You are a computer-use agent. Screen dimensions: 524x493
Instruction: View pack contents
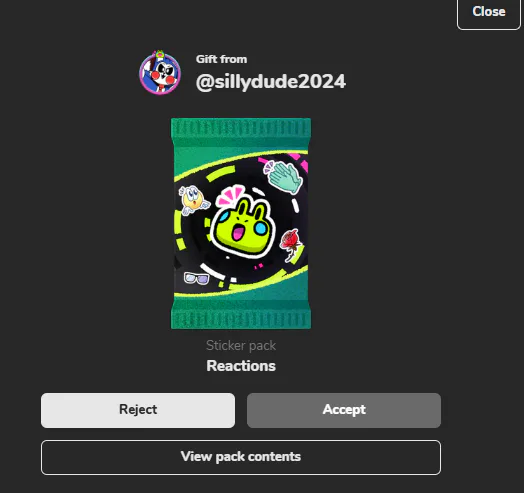[241, 457]
